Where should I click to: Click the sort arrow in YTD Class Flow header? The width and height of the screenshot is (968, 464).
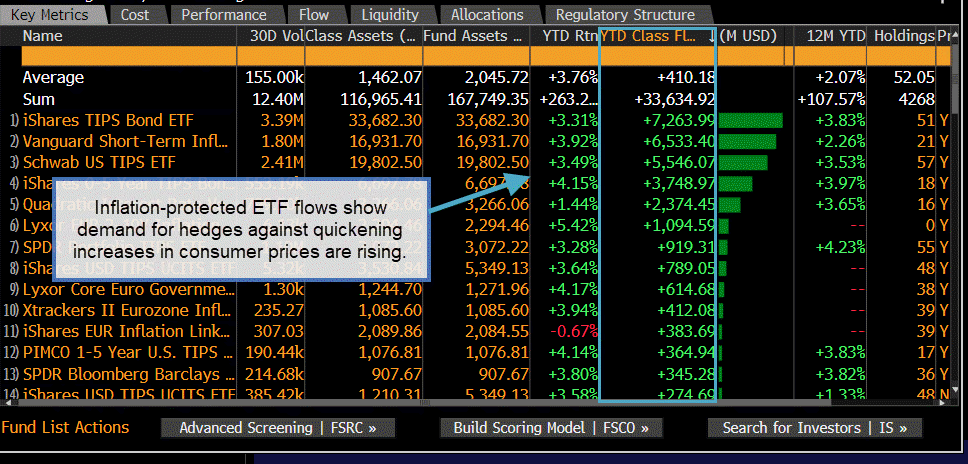(712, 36)
